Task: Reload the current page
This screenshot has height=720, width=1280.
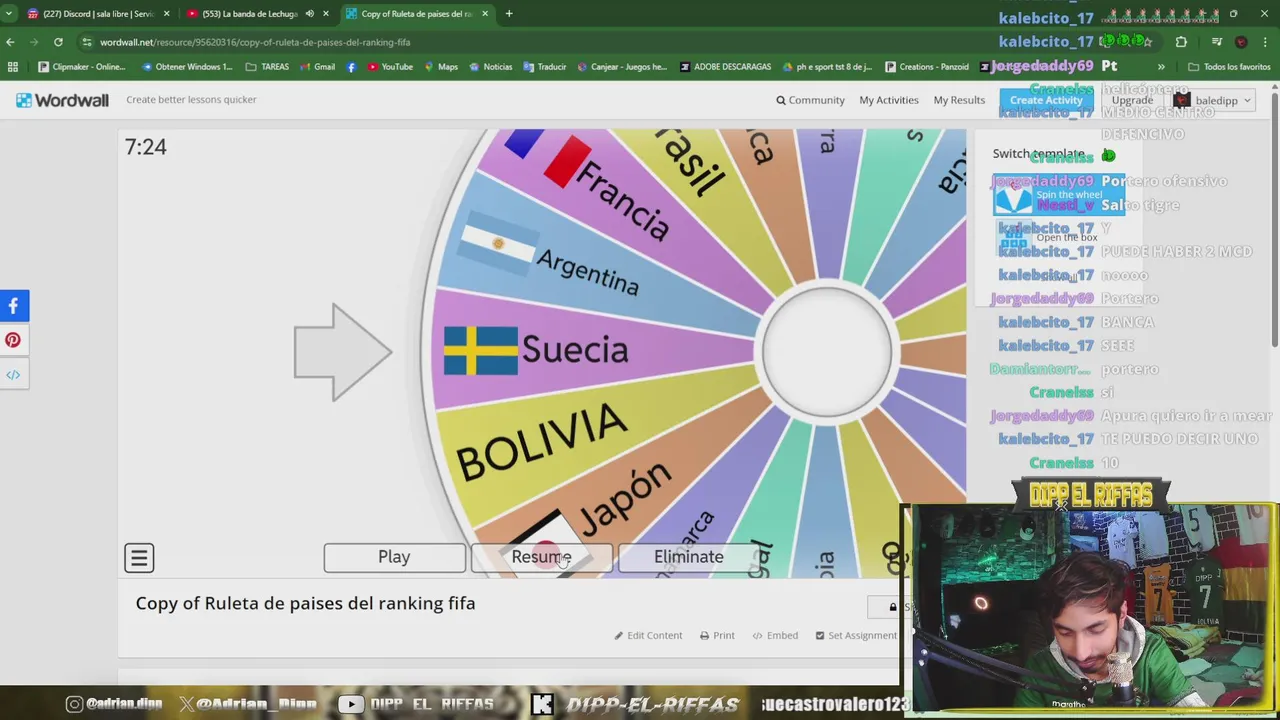Action: [x=58, y=42]
